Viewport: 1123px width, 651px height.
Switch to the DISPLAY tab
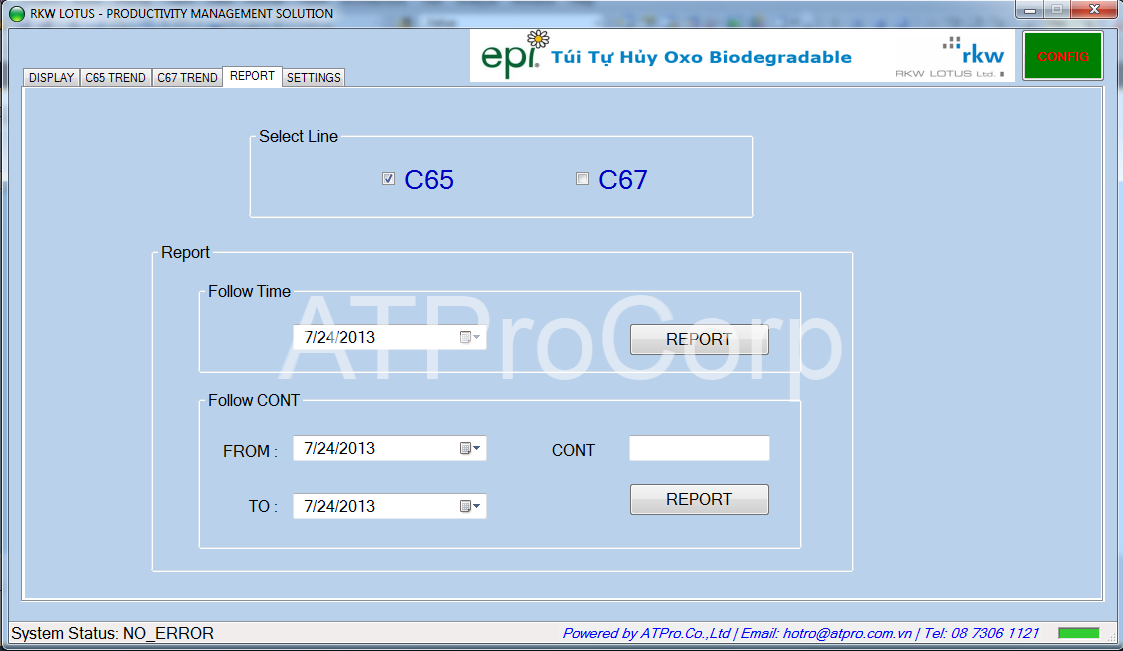click(x=52, y=77)
